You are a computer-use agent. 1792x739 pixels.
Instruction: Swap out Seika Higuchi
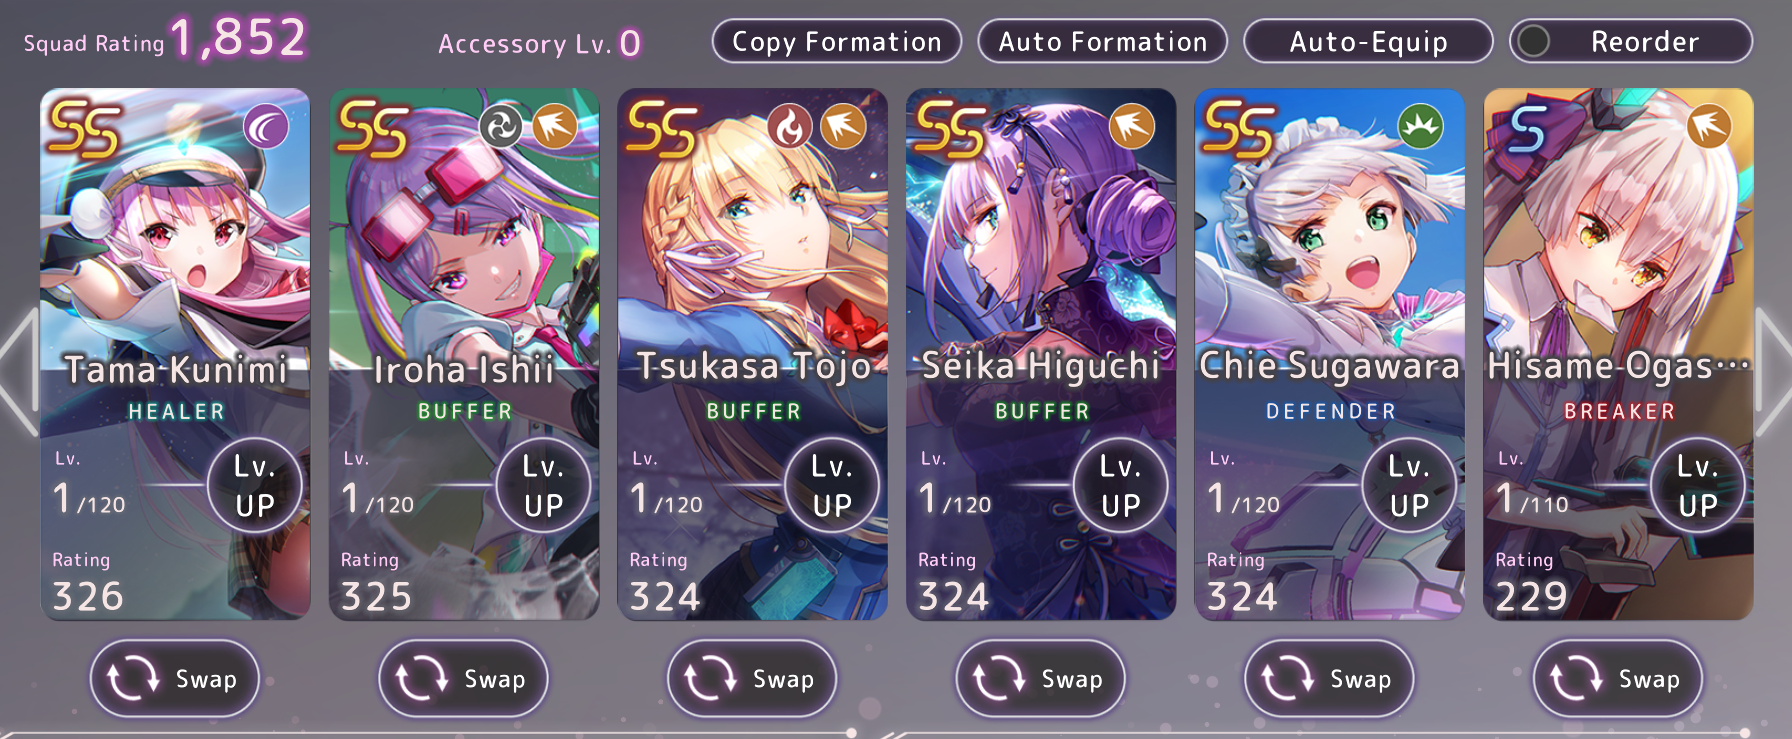pyautogui.click(x=1041, y=679)
